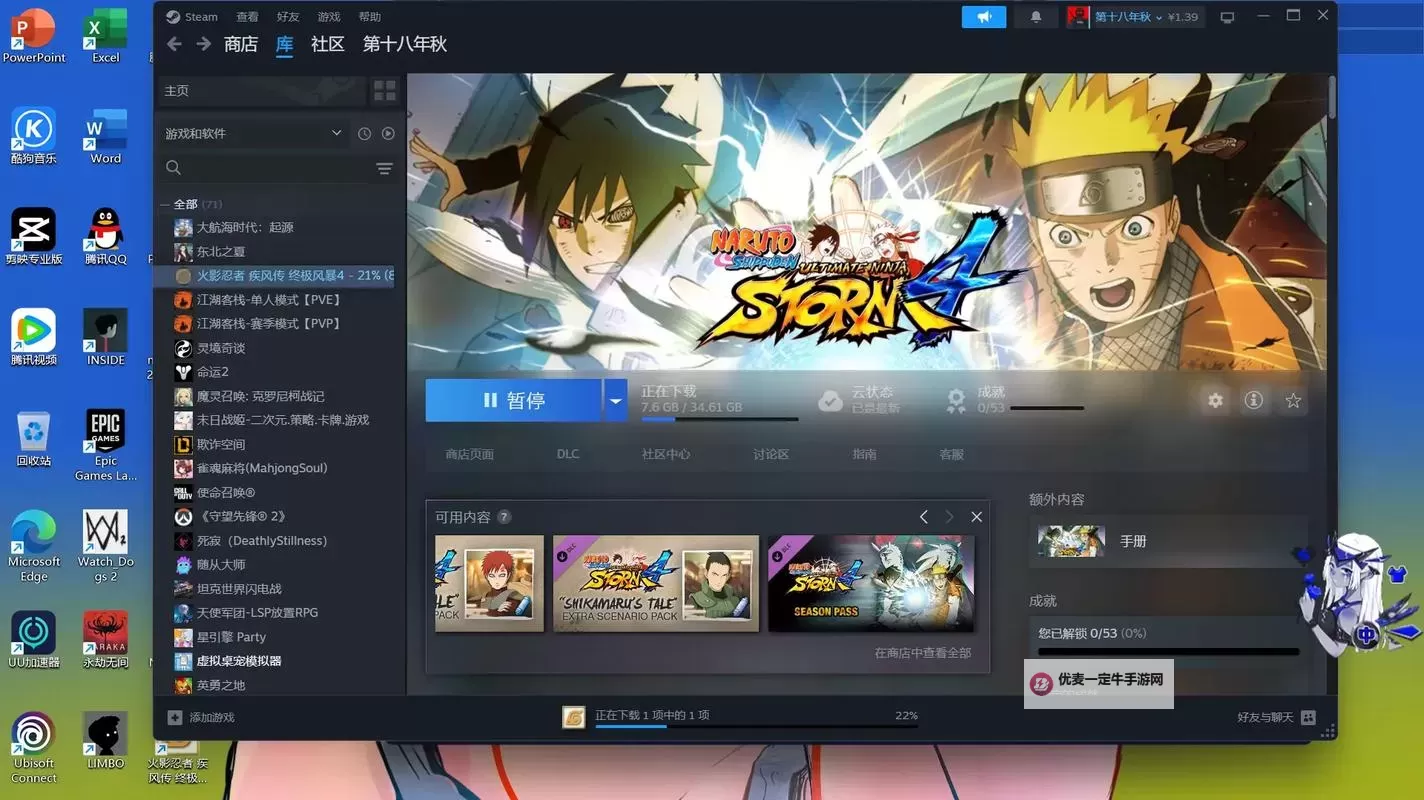The width and height of the screenshot is (1424, 800).
Task: Collapse the 全部 games category
Action: [x=166, y=204]
